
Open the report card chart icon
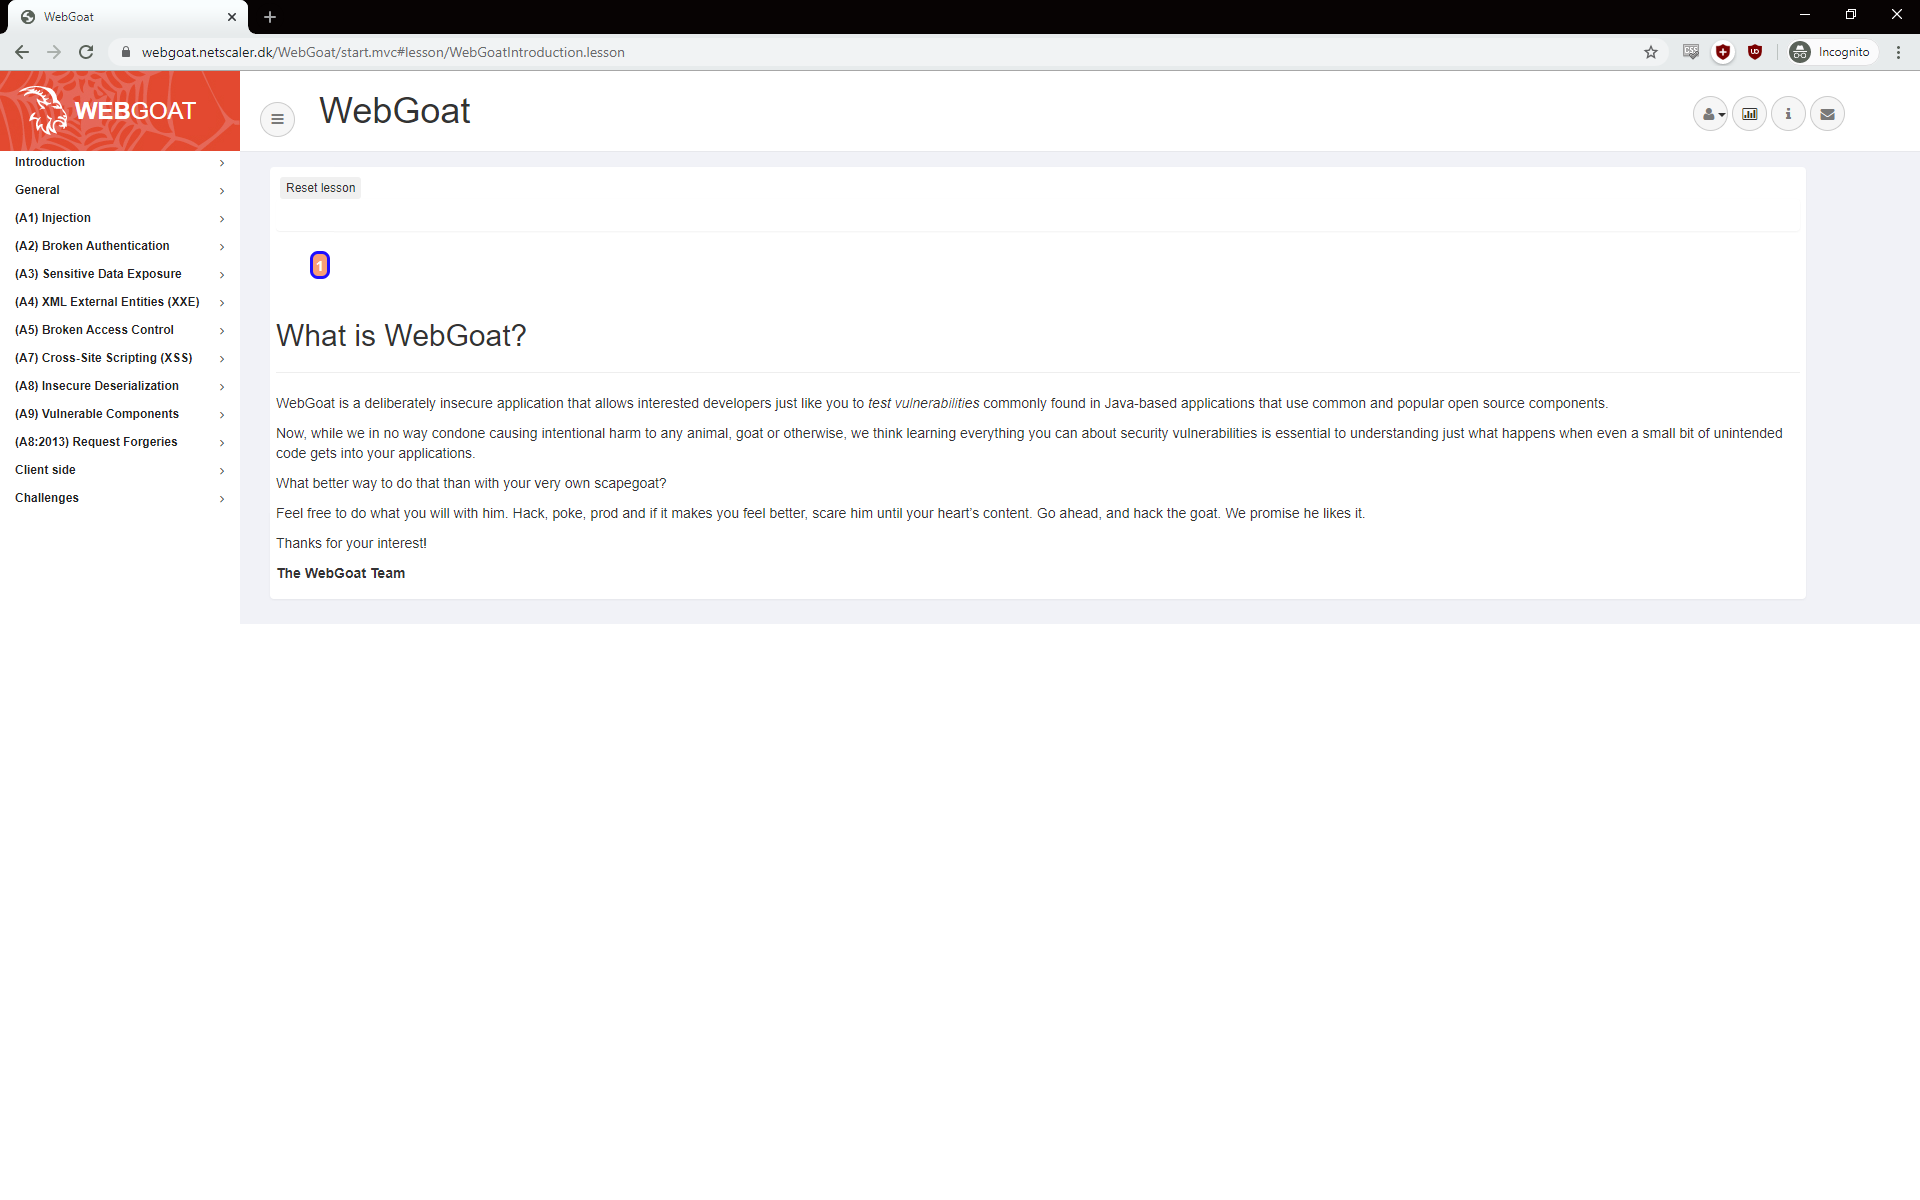click(x=1750, y=114)
